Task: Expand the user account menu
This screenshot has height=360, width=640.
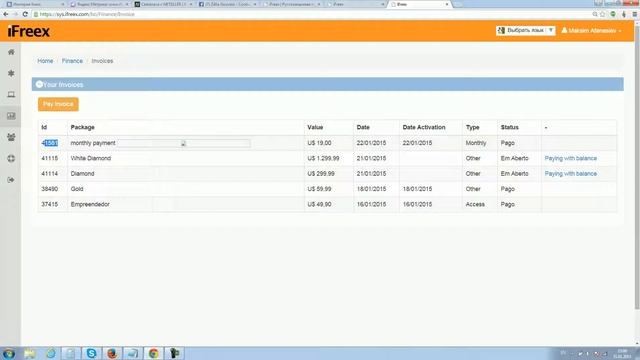Action: (591, 31)
